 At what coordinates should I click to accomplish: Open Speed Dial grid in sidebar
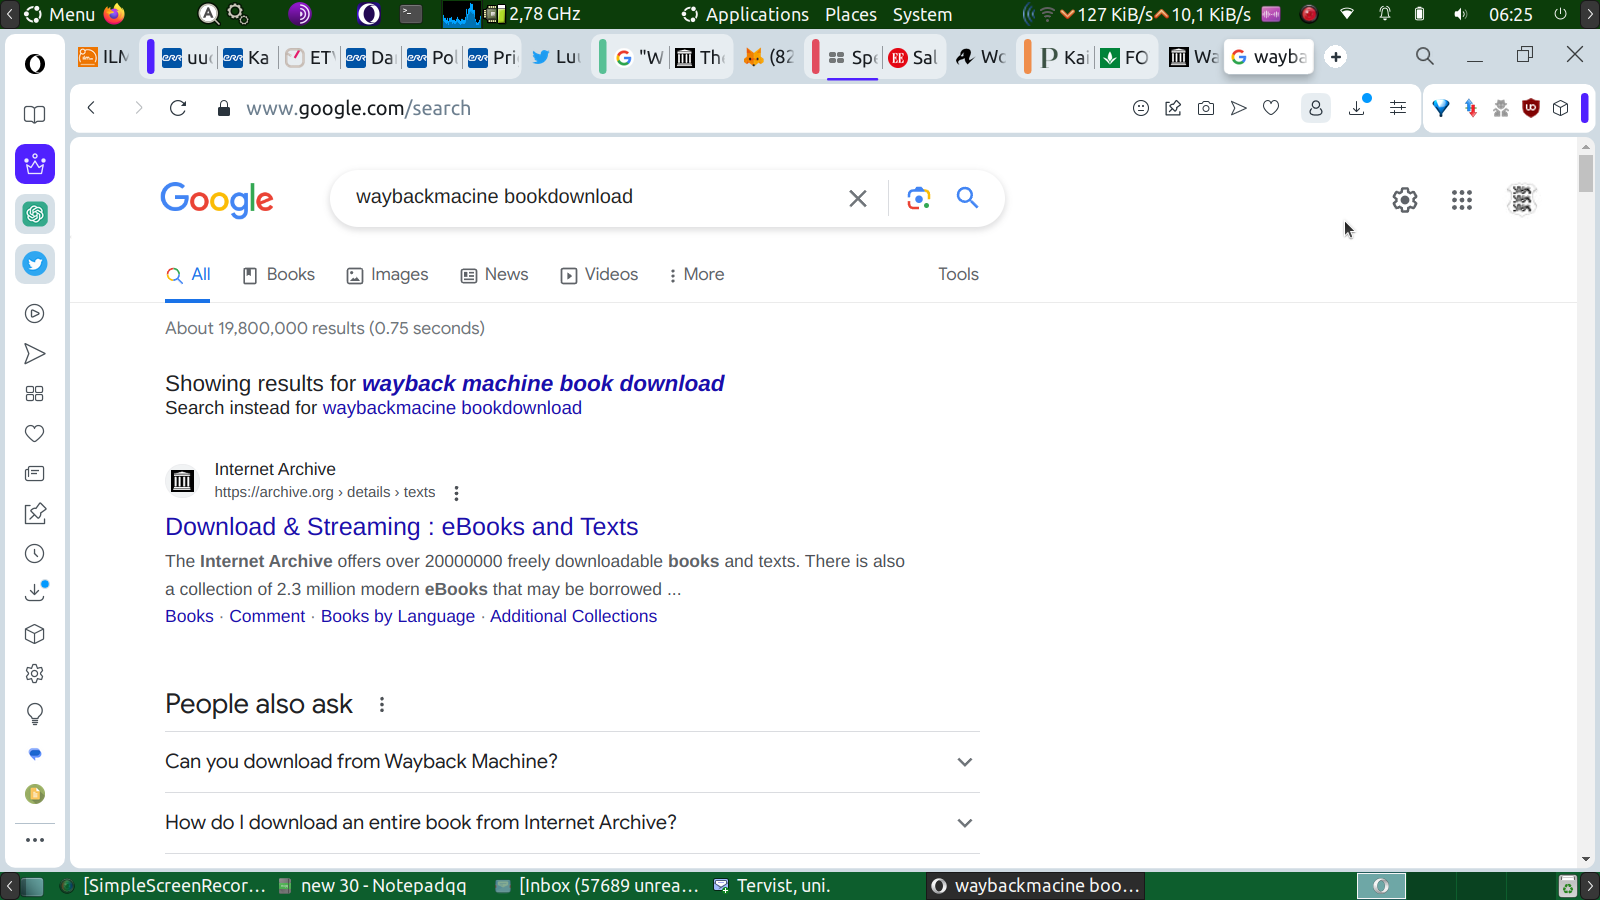35,394
